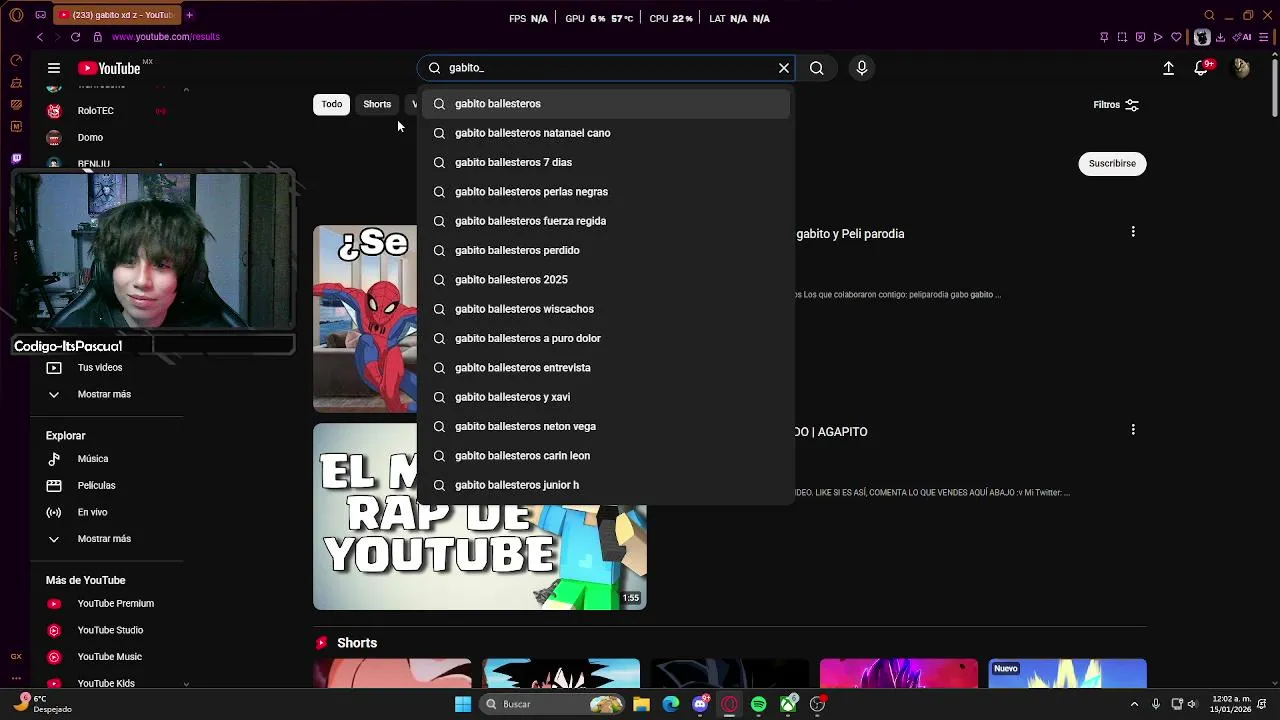Select the Todo results chip
The width and height of the screenshot is (1280, 720).
332,104
